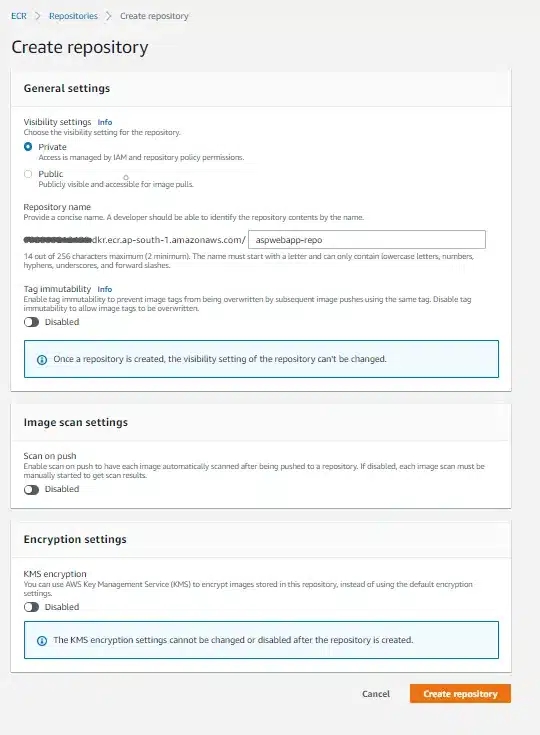
Task: Select the Public visibility radio button
Action: pyautogui.click(x=28, y=174)
